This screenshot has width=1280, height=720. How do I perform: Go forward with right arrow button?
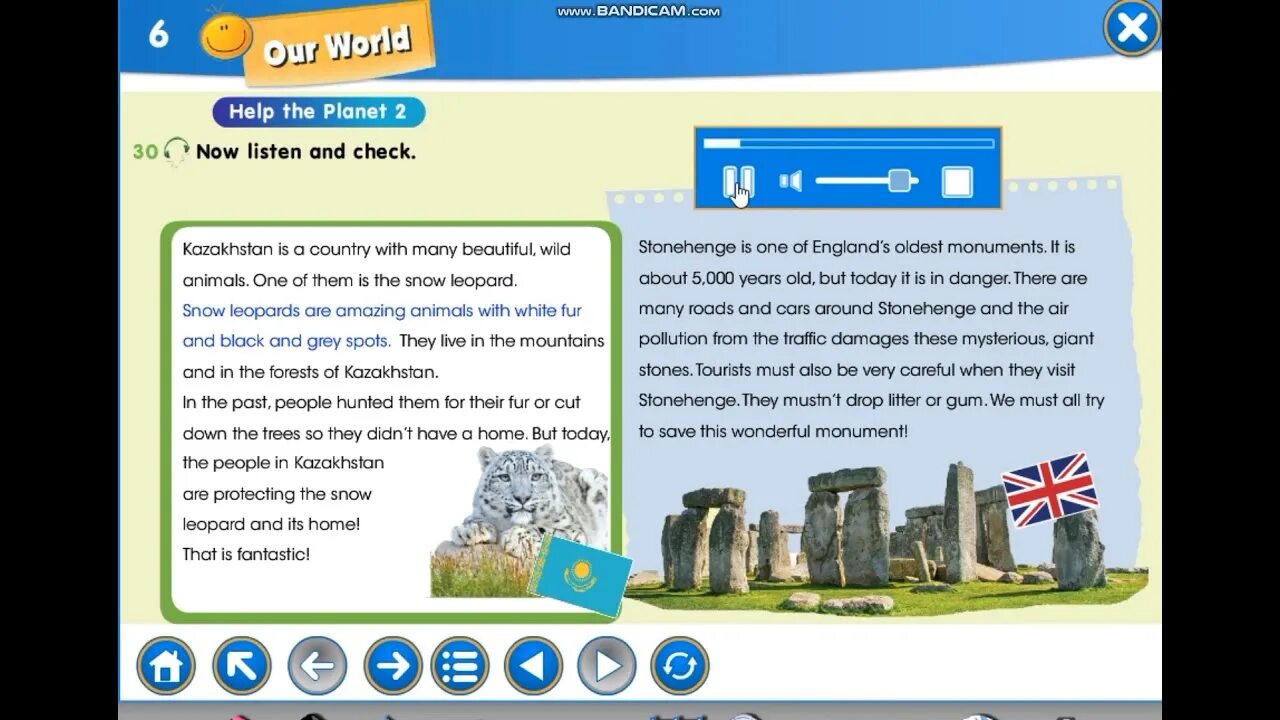click(x=393, y=665)
